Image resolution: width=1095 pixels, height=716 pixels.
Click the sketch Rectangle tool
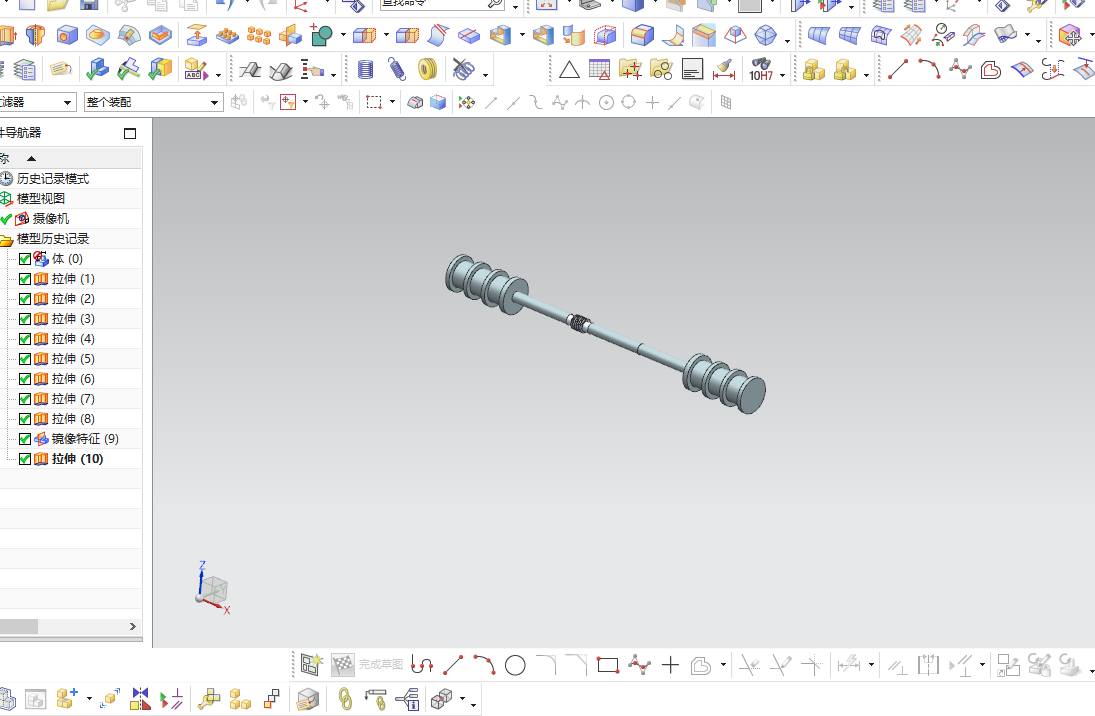click(608, 665)
